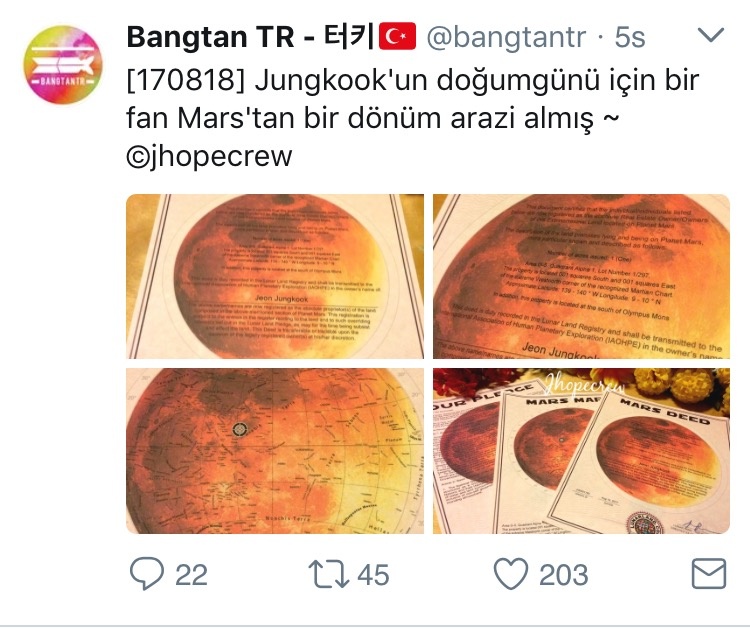Open top-left Mars deed photo

click(275, 276)
